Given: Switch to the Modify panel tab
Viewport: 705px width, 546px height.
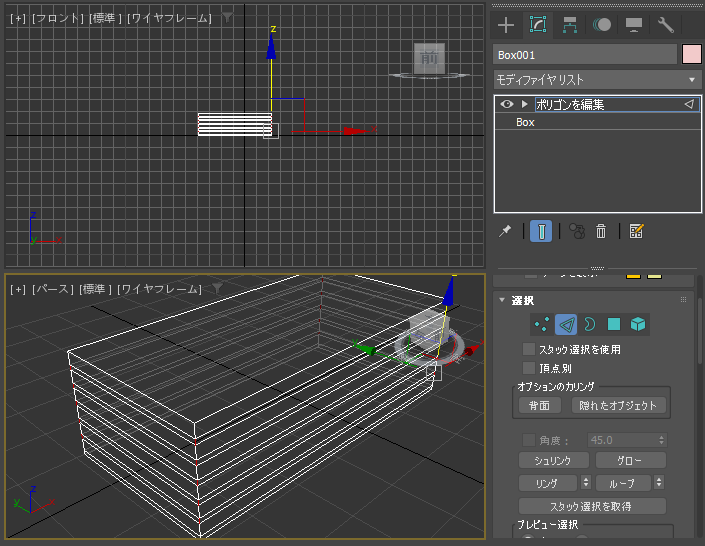Looking at the screenshot, I should click(538, 25).
